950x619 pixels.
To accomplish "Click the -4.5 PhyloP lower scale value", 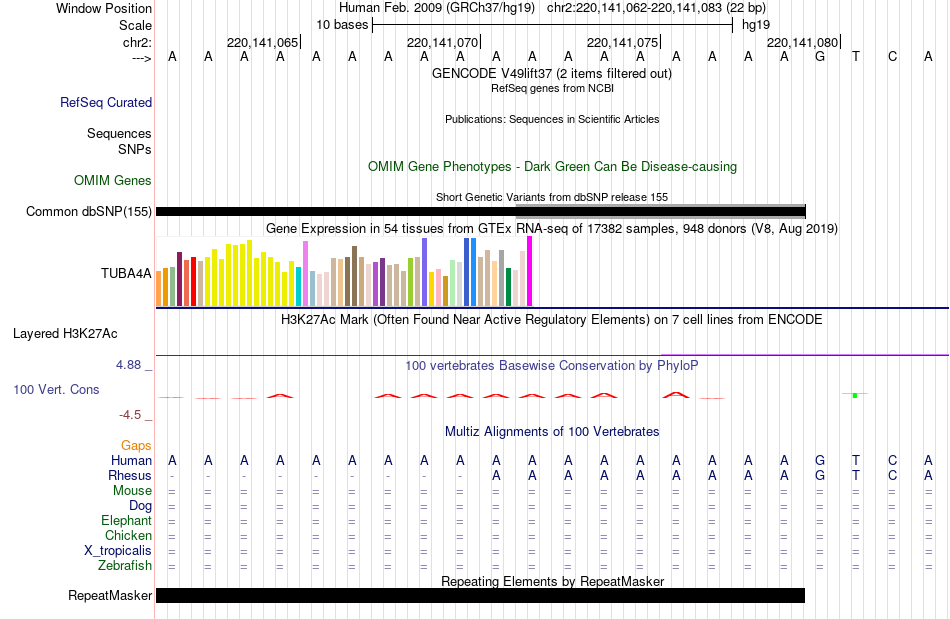I will (x=130, y=415).
